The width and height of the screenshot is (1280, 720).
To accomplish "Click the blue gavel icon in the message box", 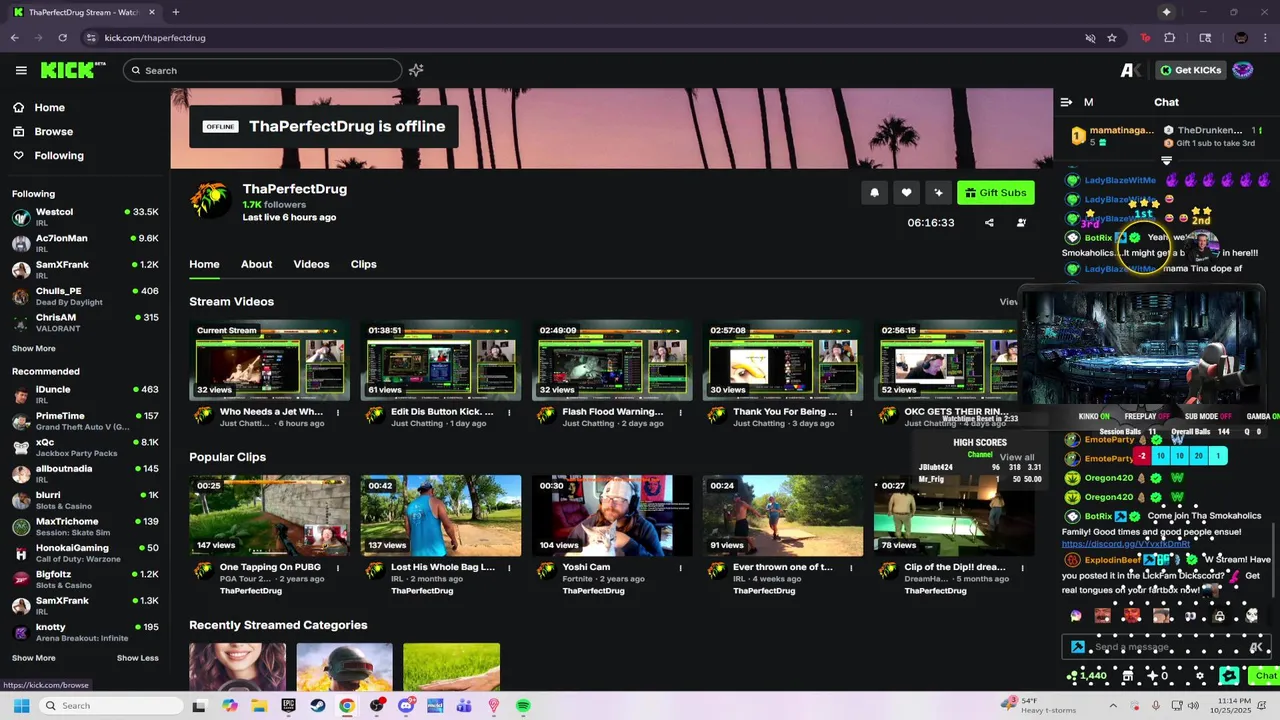I will (1077, 647).
